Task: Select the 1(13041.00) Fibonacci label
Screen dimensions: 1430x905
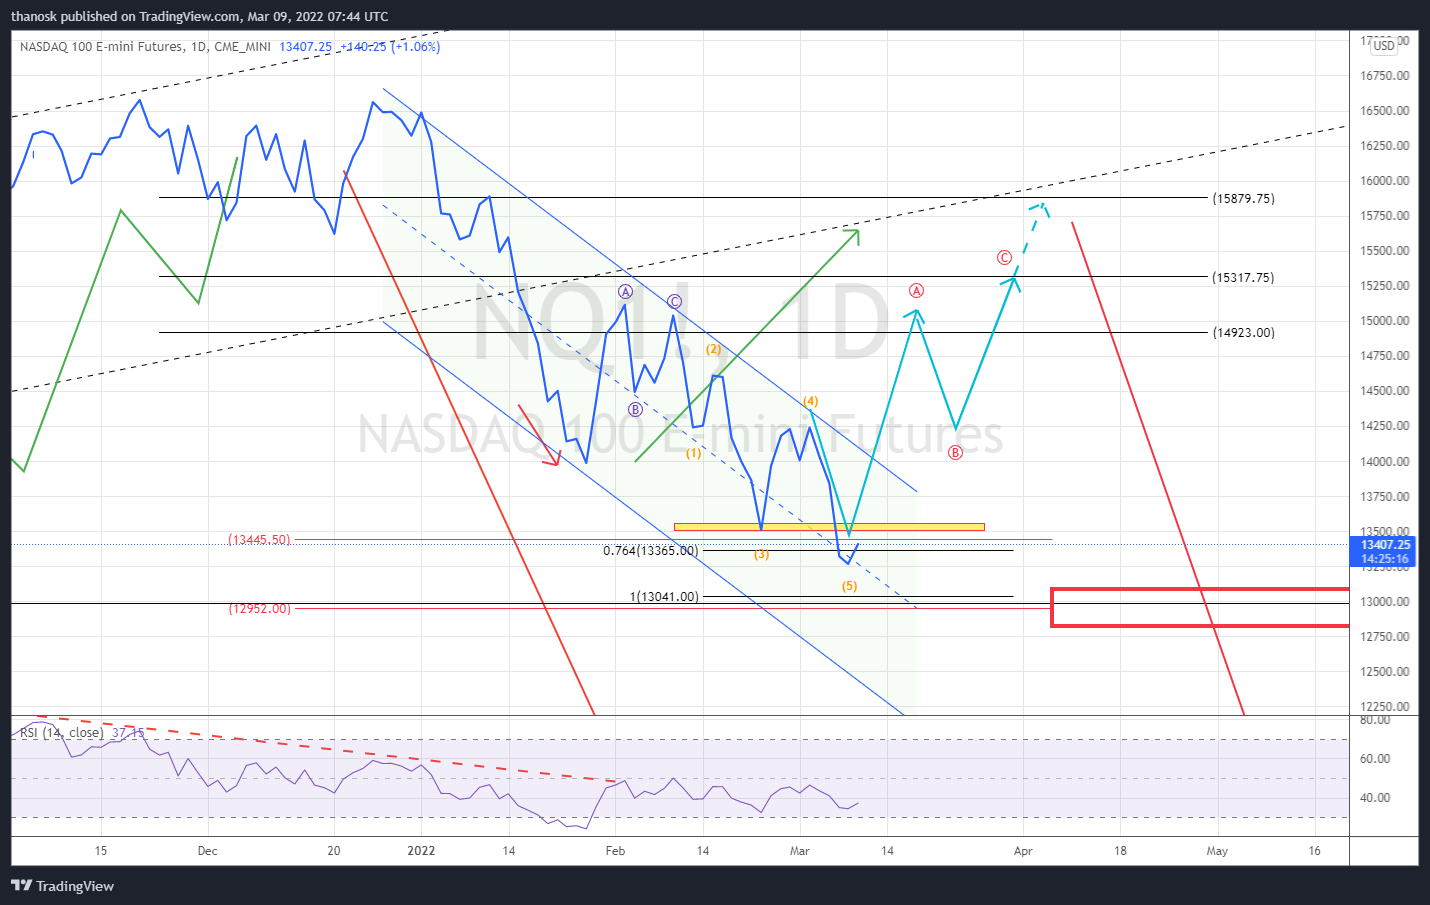Action: (x=664, y=597)
